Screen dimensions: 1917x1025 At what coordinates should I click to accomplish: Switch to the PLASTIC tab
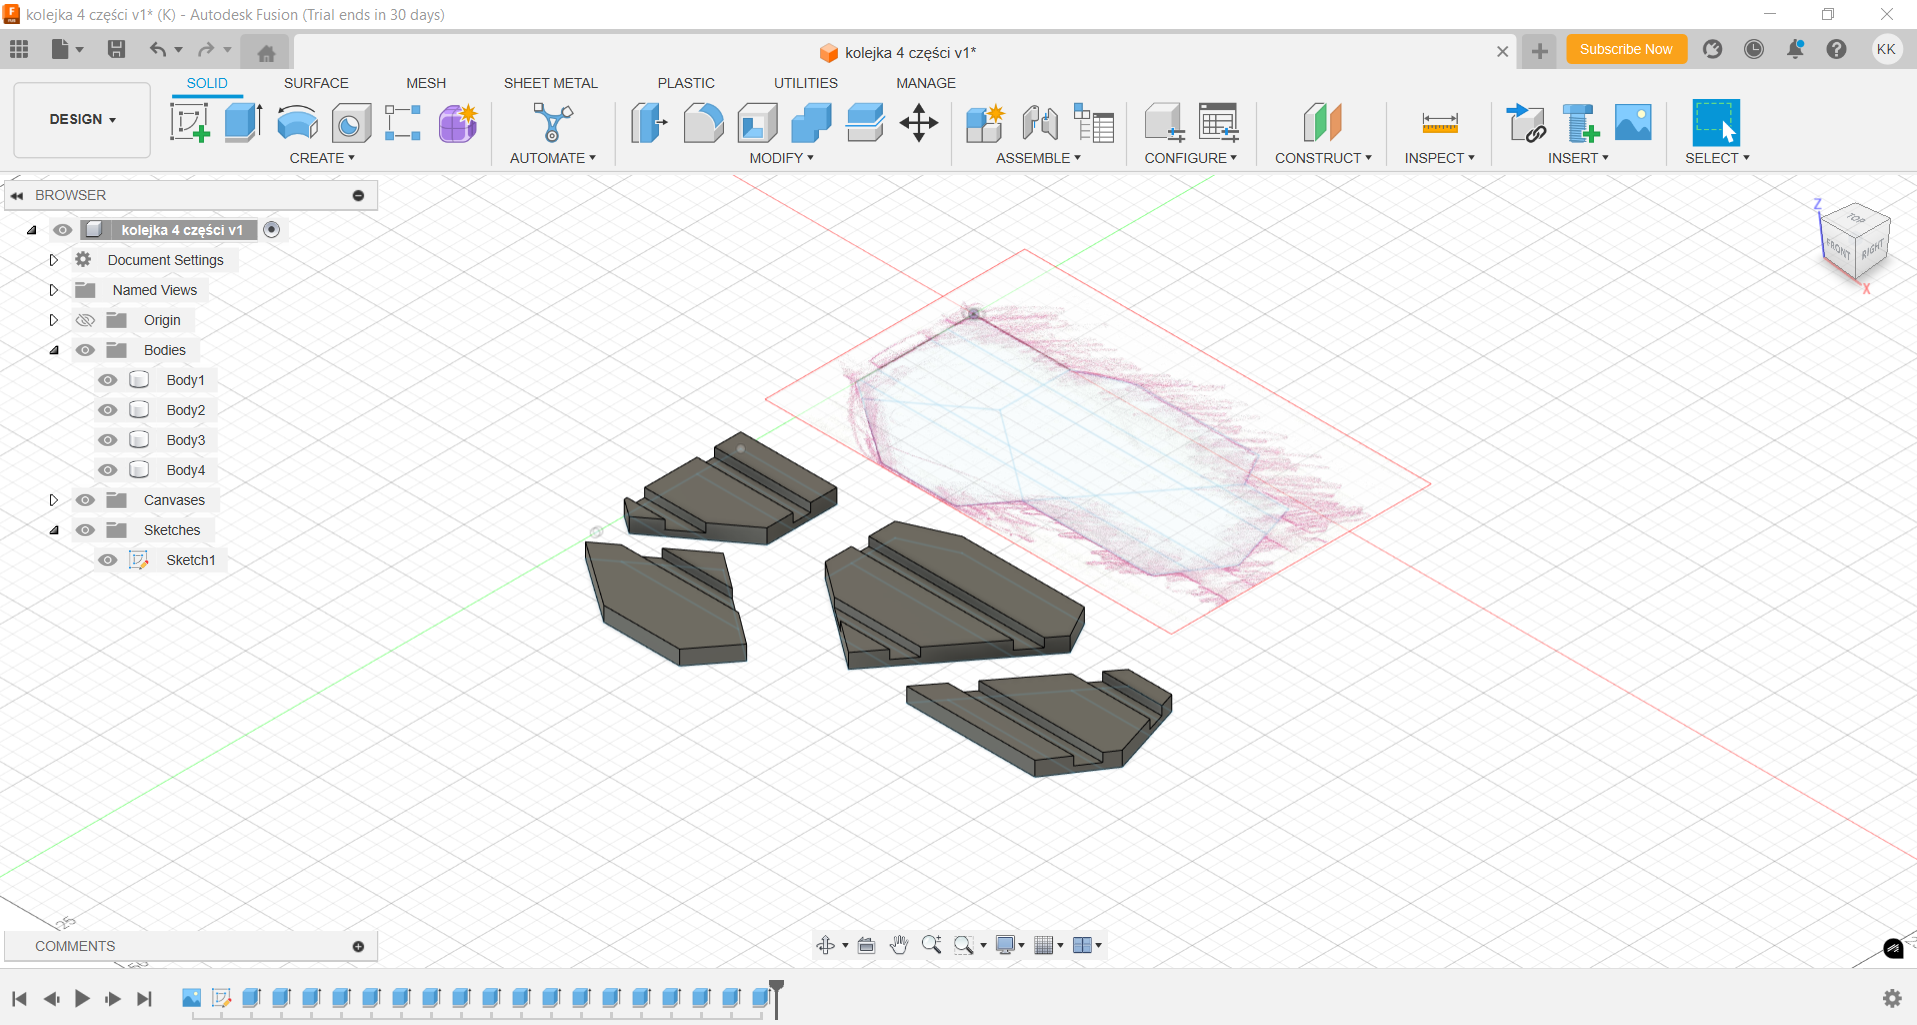[x=686, y=83]
